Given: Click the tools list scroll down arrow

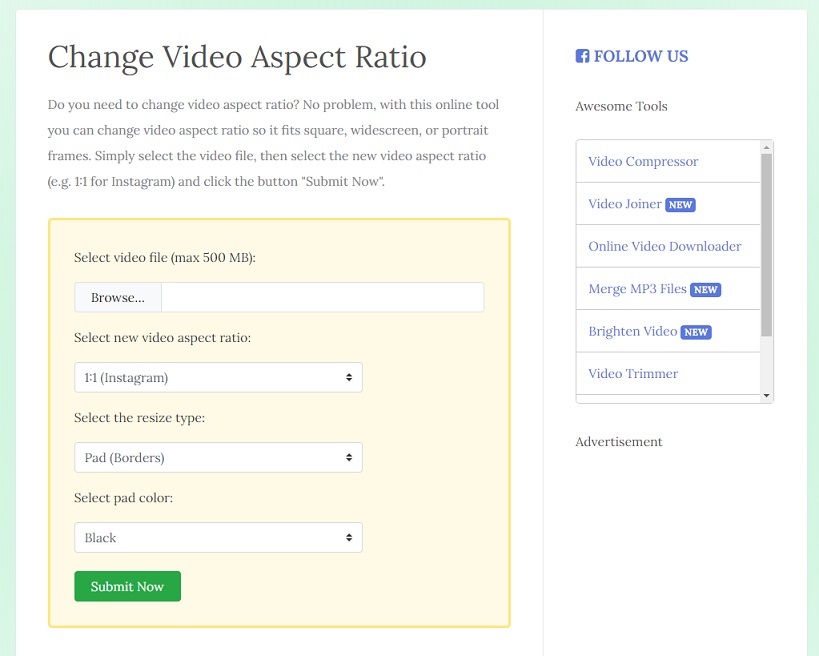Looking at the screenshot, I should coord(766,395).
